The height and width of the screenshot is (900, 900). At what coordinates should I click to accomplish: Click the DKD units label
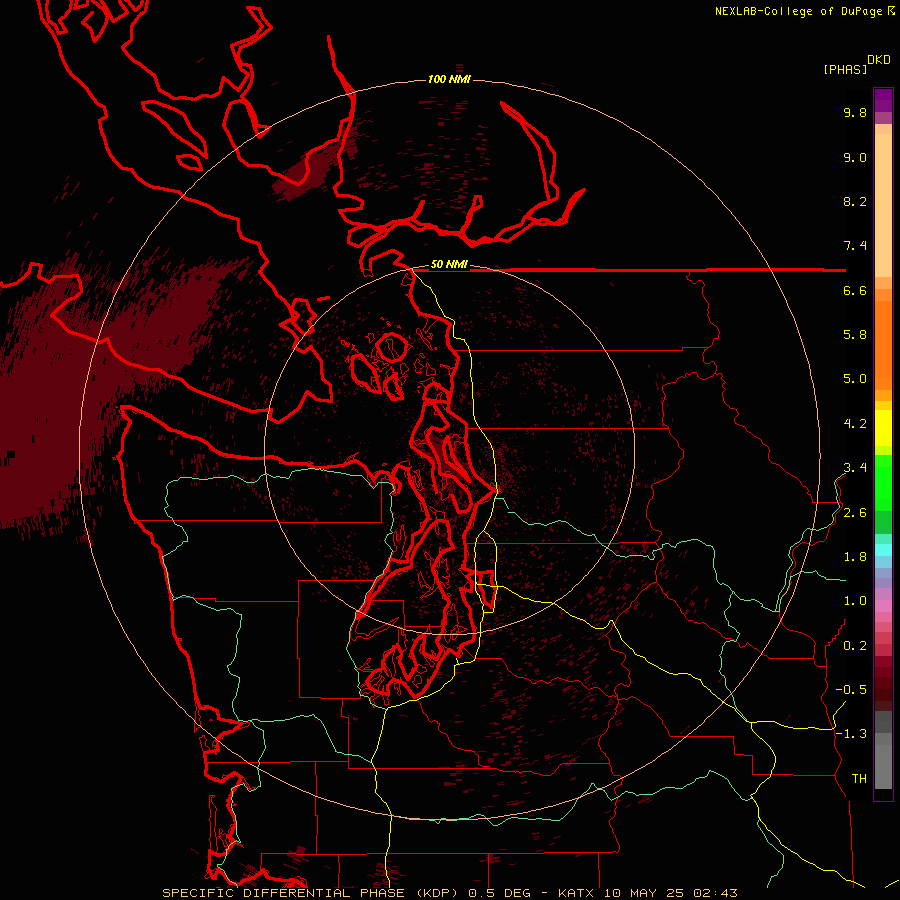coord(879,60)
